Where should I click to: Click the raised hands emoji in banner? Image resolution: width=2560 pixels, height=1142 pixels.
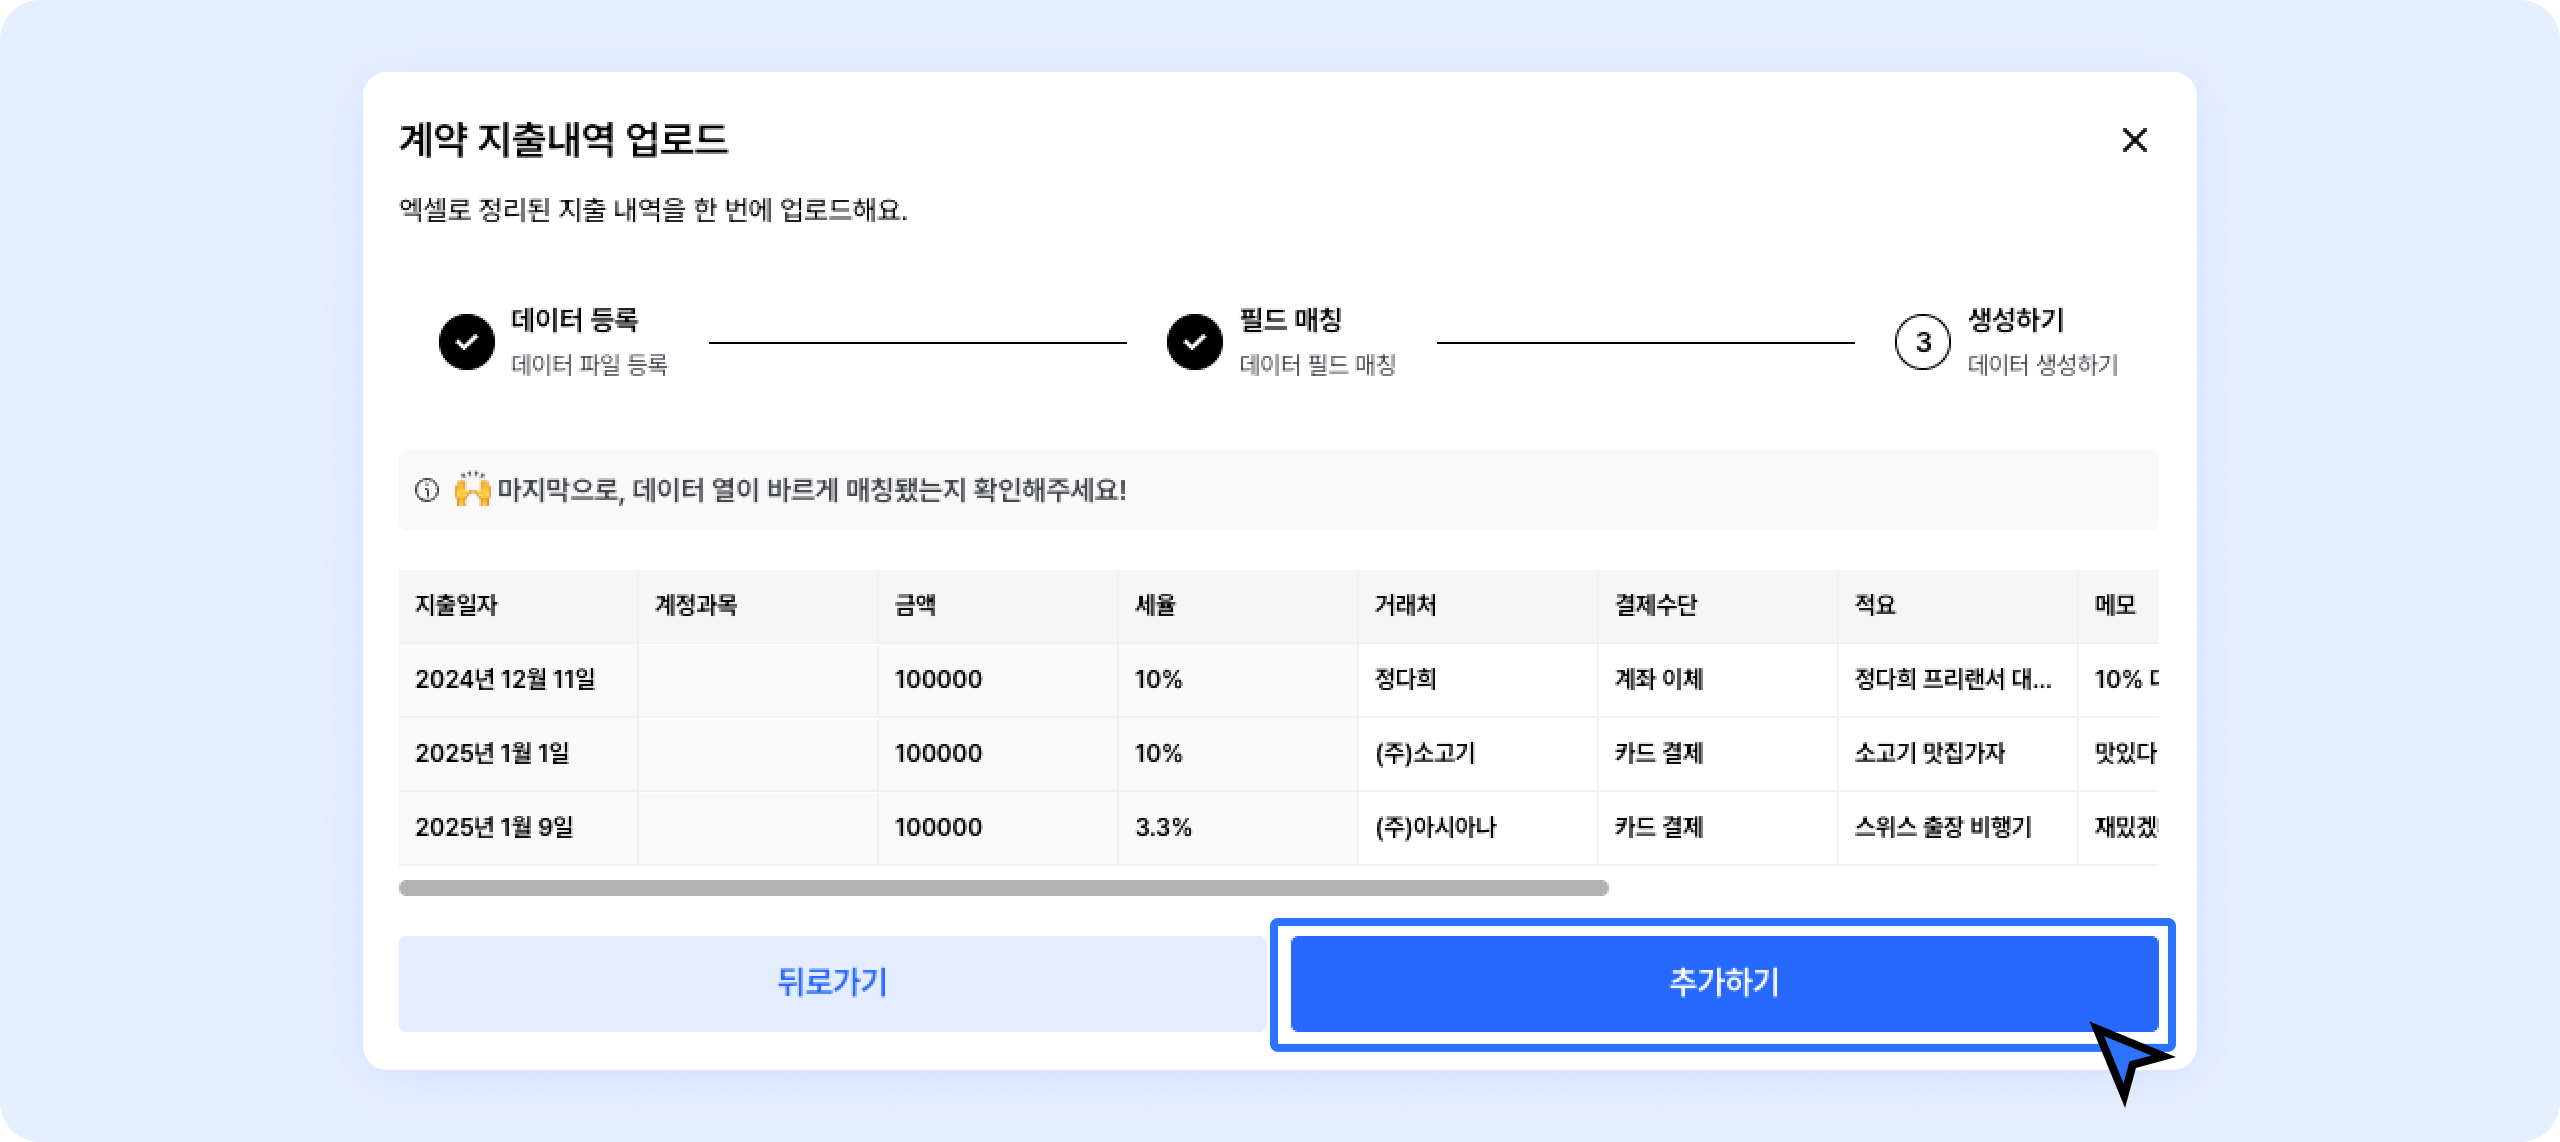(472, 489)
